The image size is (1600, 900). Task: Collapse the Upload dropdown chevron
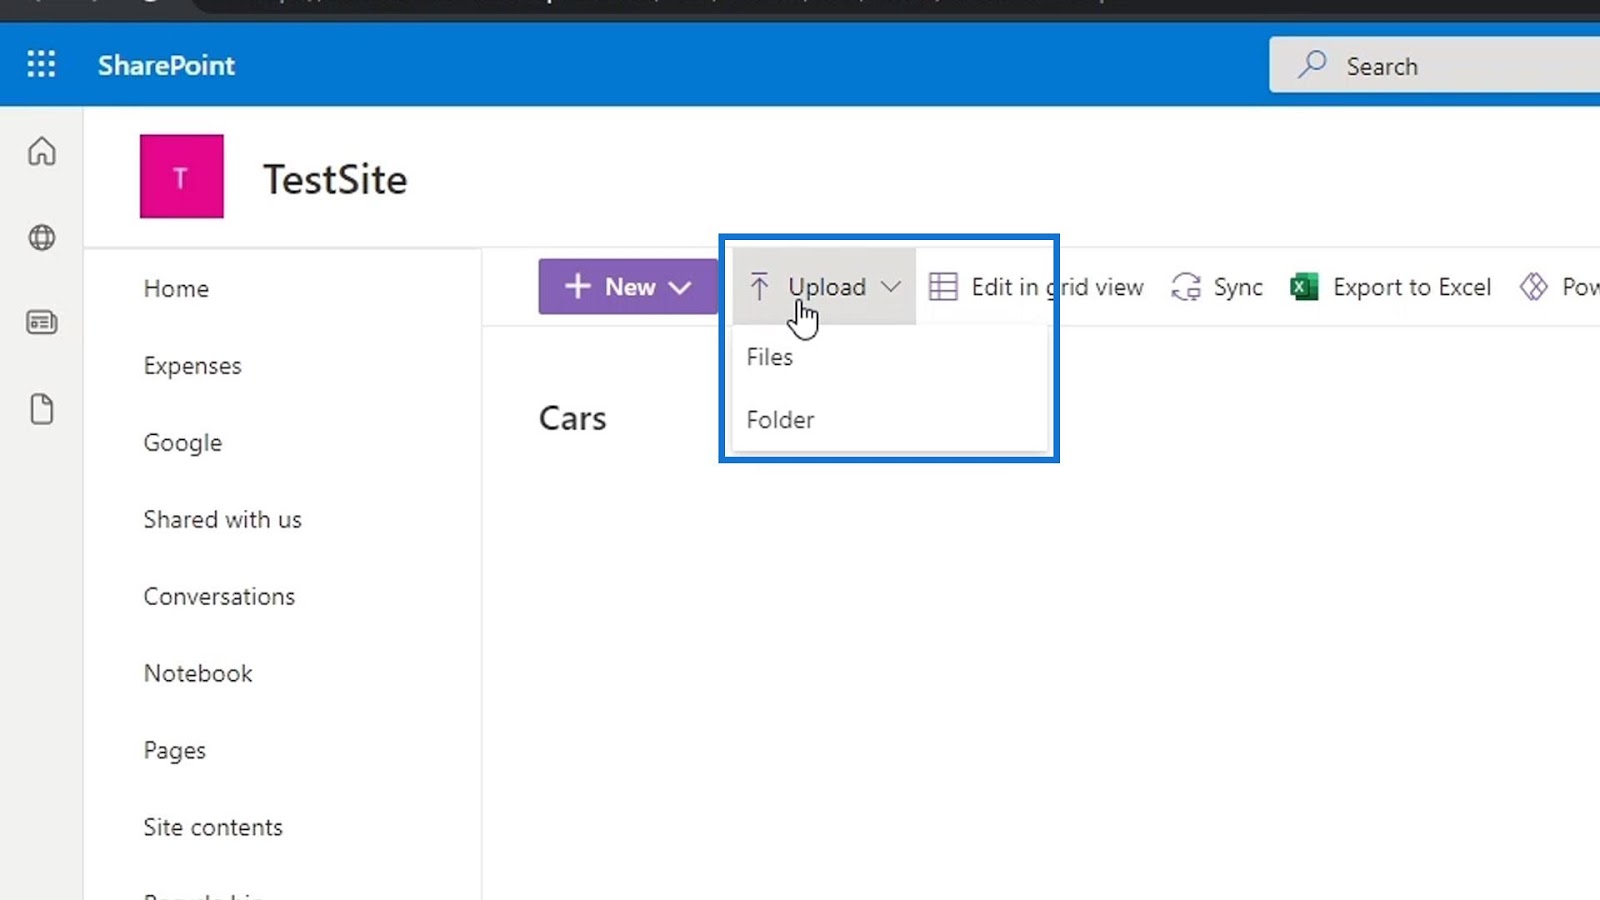point(890,287)
